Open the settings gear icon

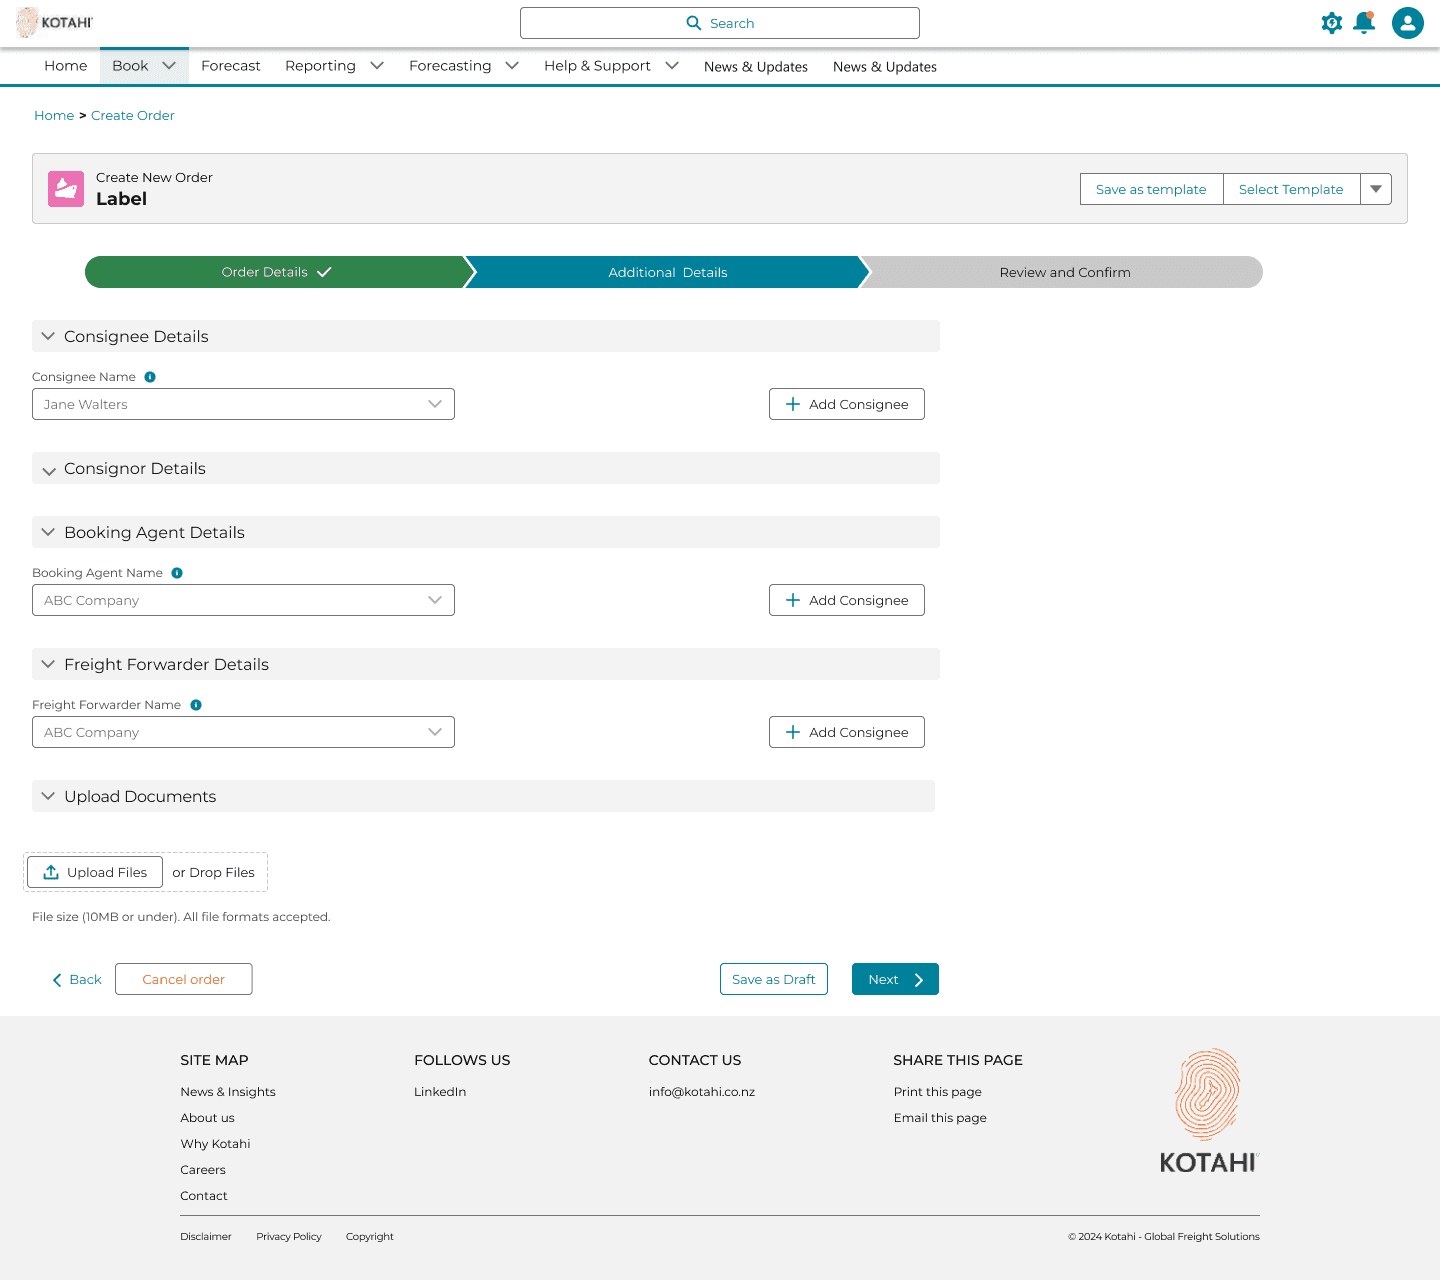1331,23
